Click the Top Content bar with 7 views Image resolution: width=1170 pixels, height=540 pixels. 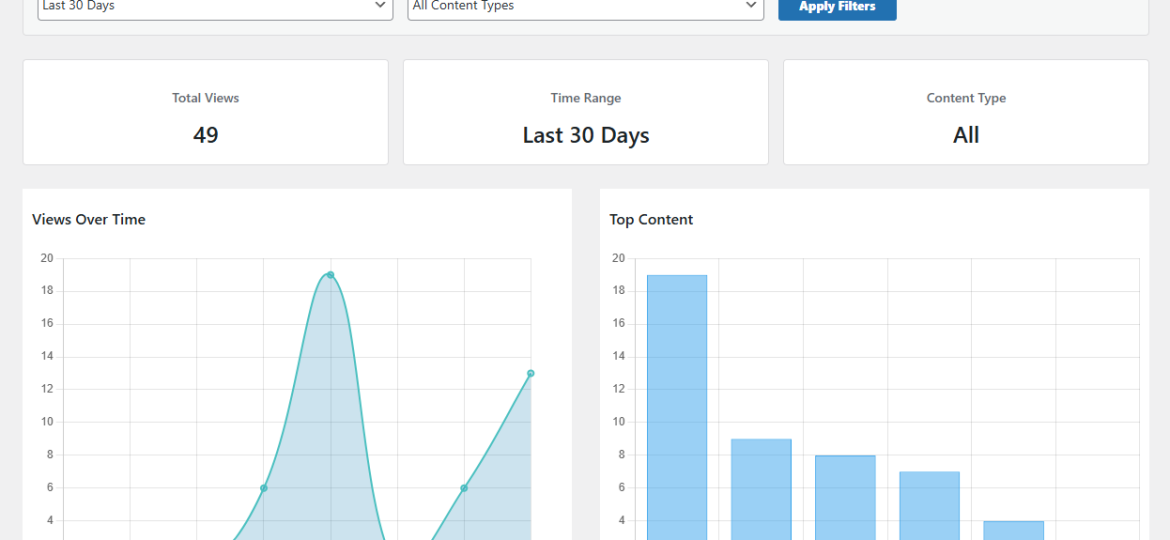point(930,506)
